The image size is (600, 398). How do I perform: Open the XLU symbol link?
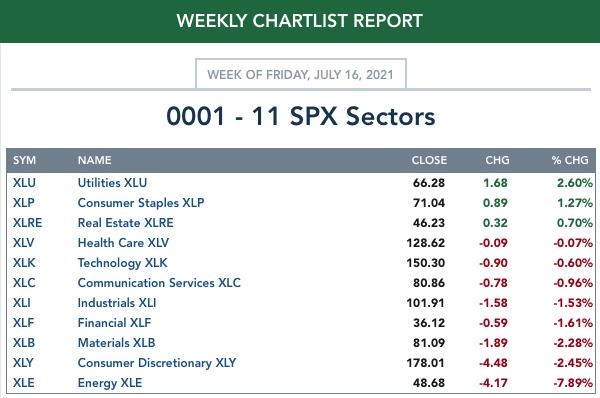(x=24, y=183)
